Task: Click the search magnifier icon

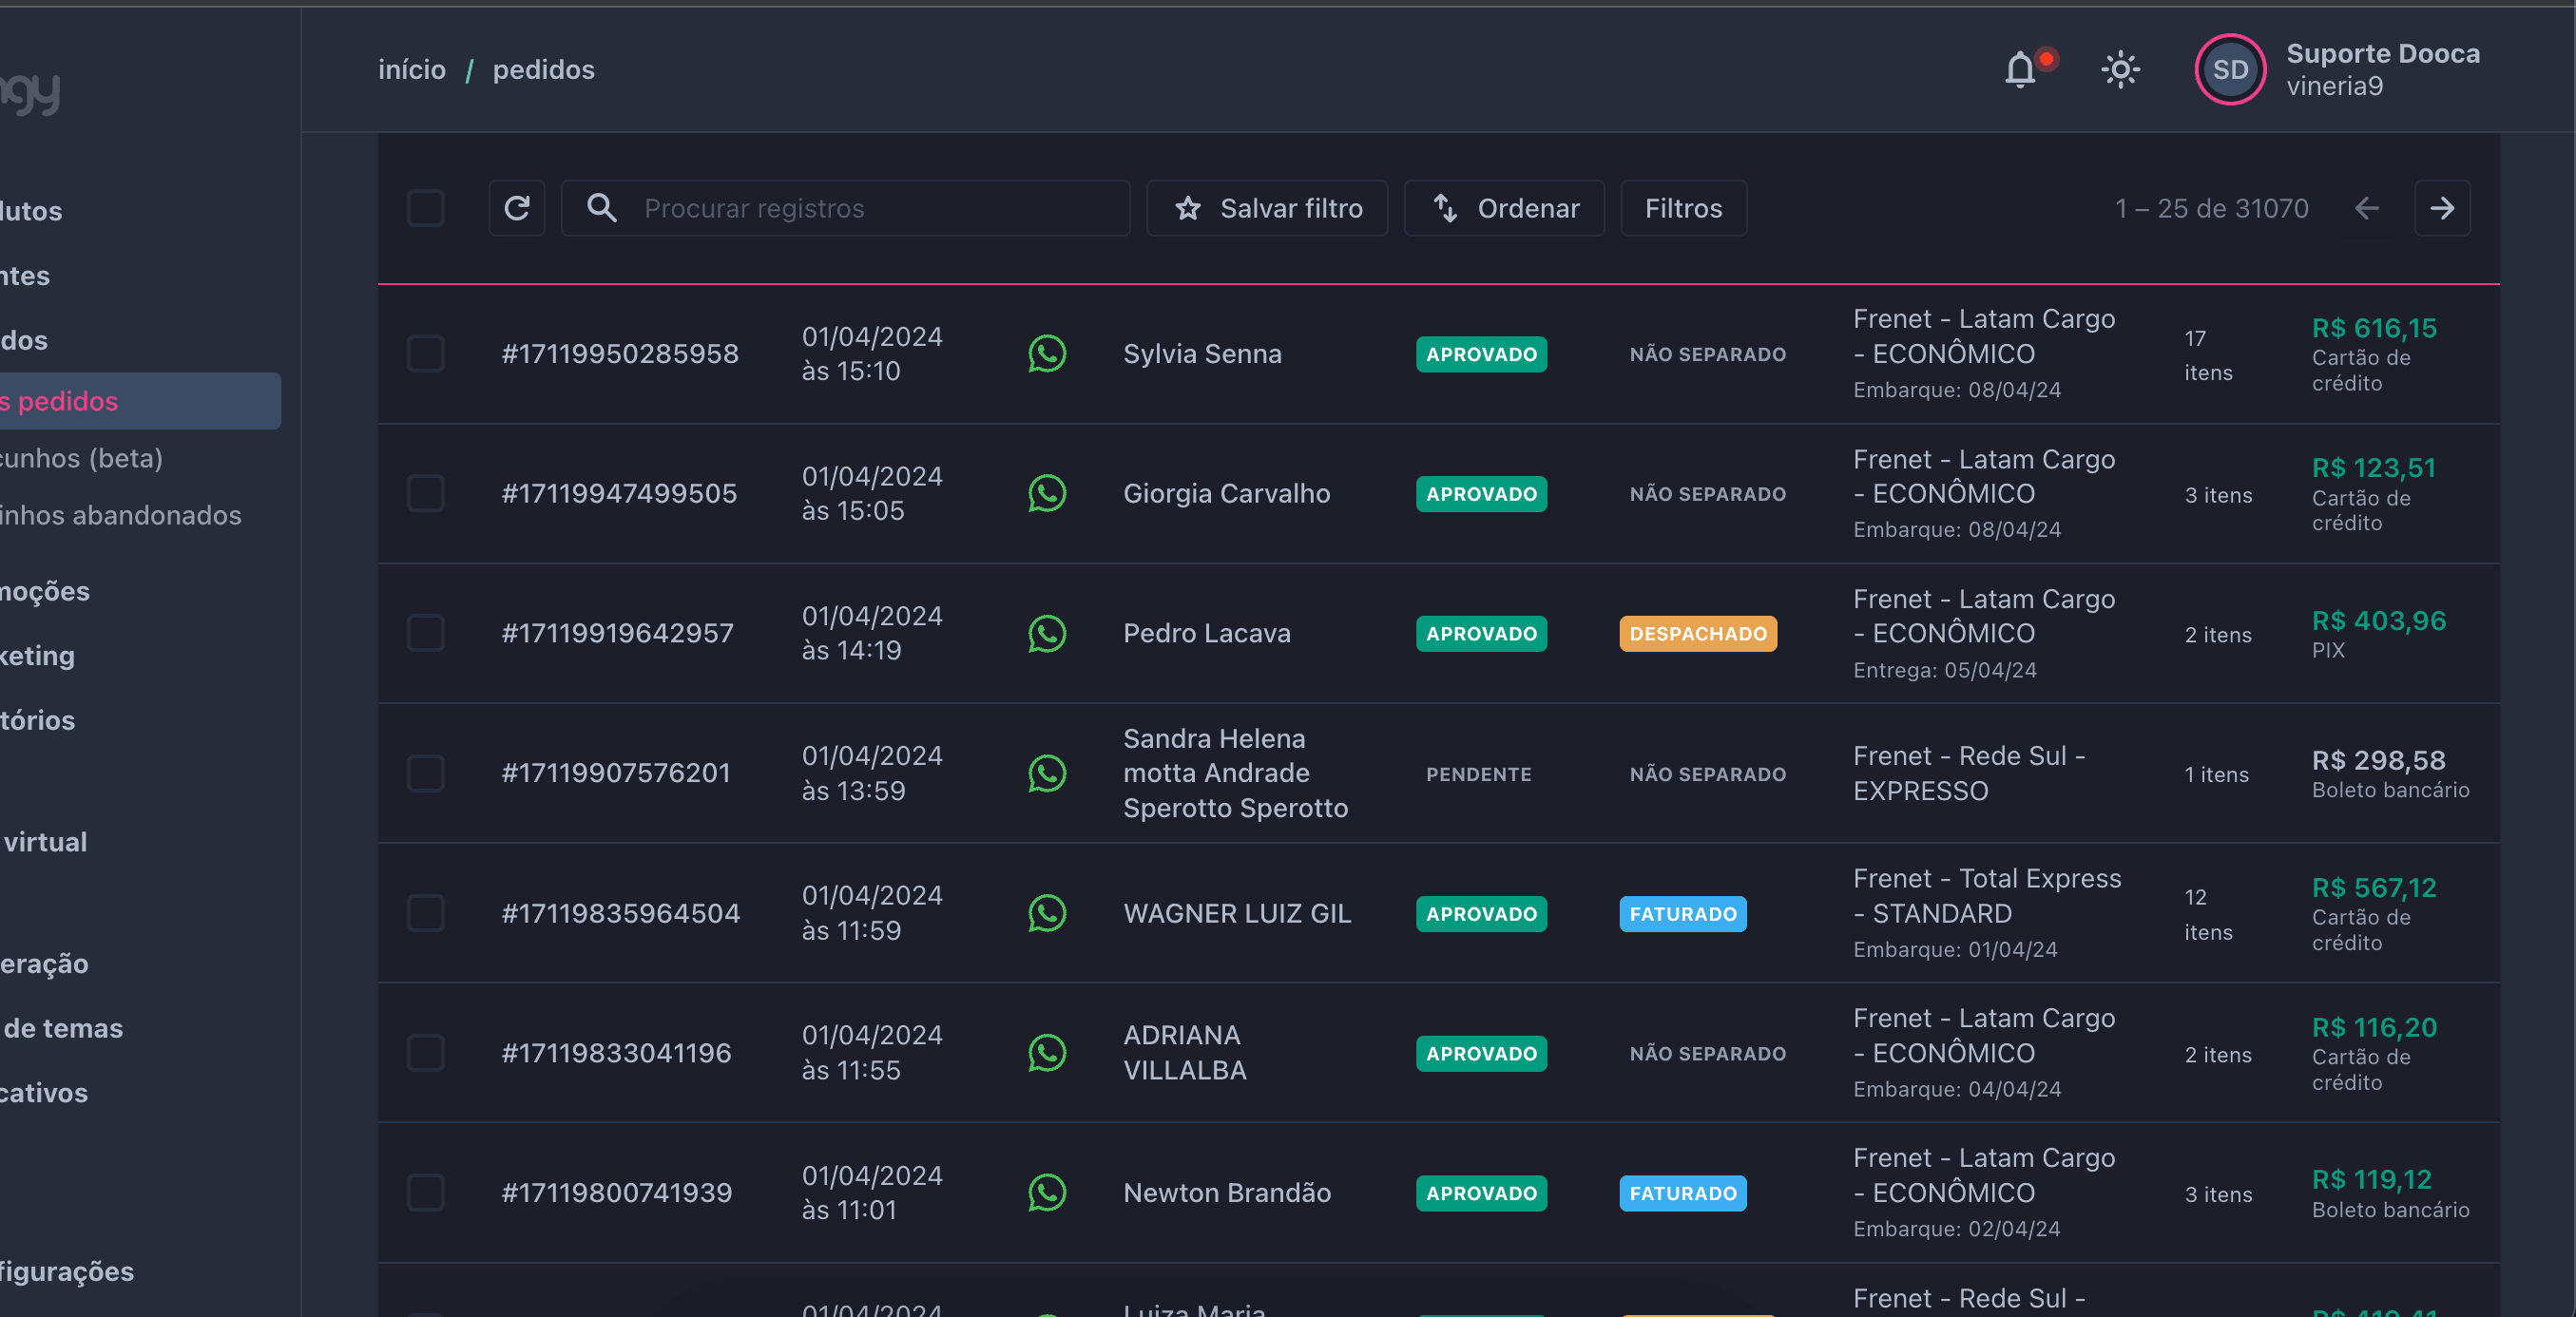Action: pos(601,208)
